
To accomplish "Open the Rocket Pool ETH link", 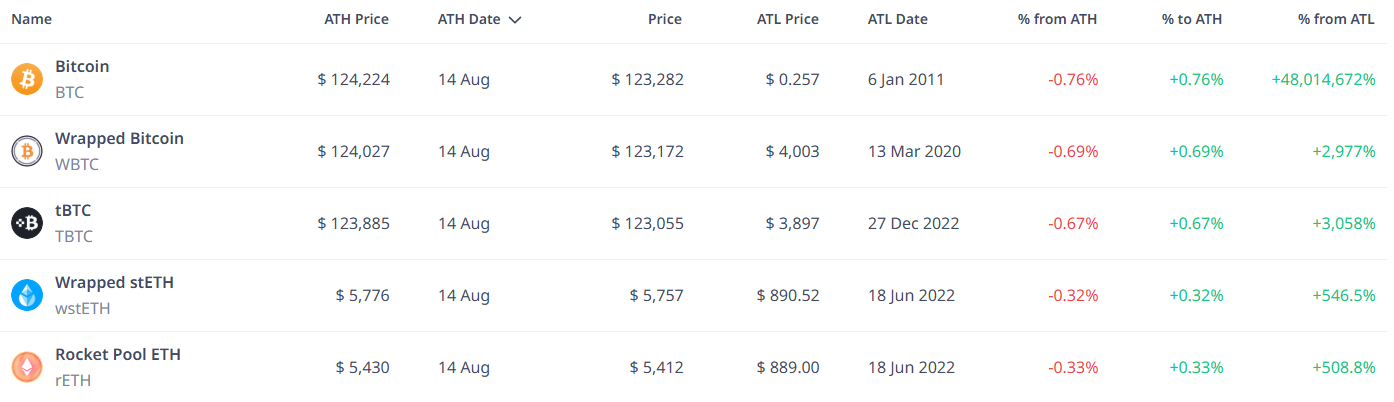I will coord(118,355).
